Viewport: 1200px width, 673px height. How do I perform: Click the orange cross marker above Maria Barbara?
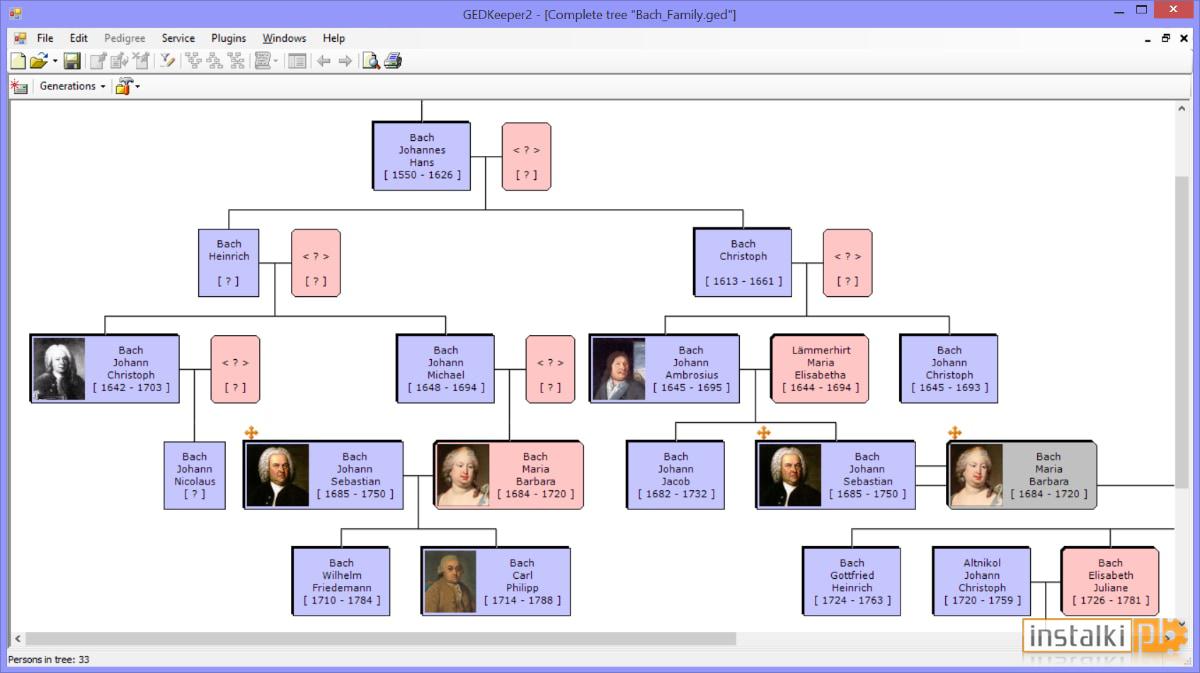click(x=954, y=433)
